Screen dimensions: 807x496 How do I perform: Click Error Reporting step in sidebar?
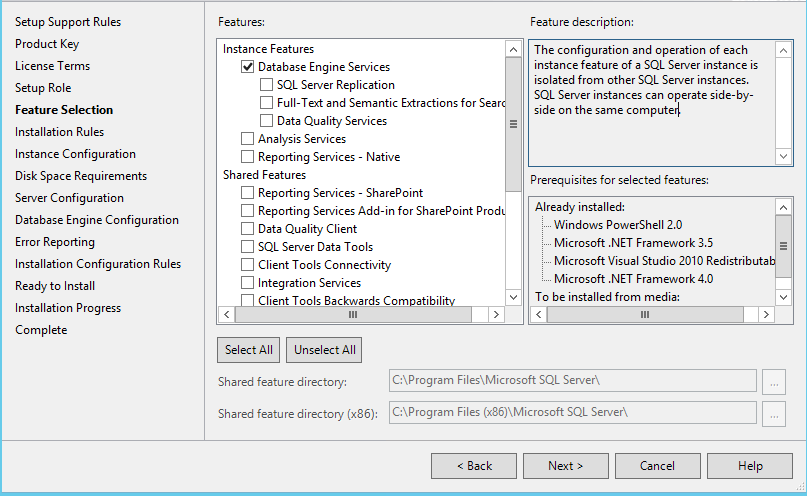(x=55, y=242)
